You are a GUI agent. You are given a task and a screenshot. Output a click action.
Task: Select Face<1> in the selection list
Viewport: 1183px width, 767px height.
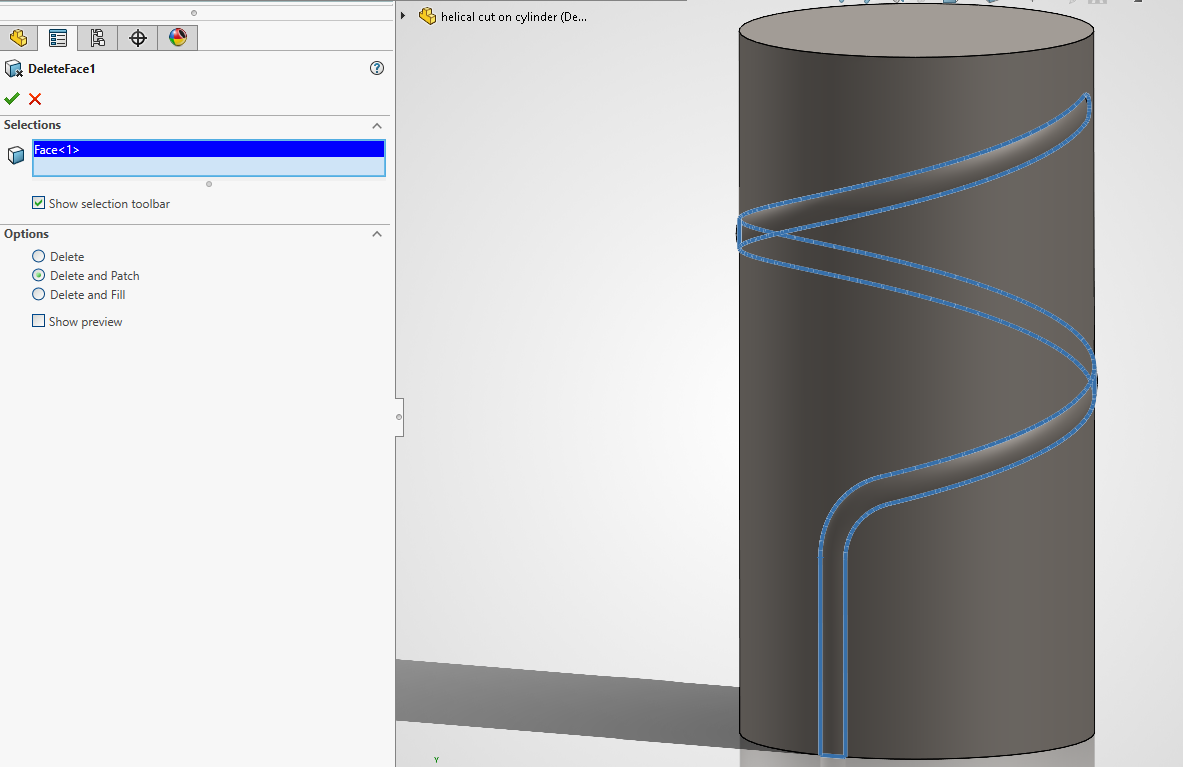point(208,149)
